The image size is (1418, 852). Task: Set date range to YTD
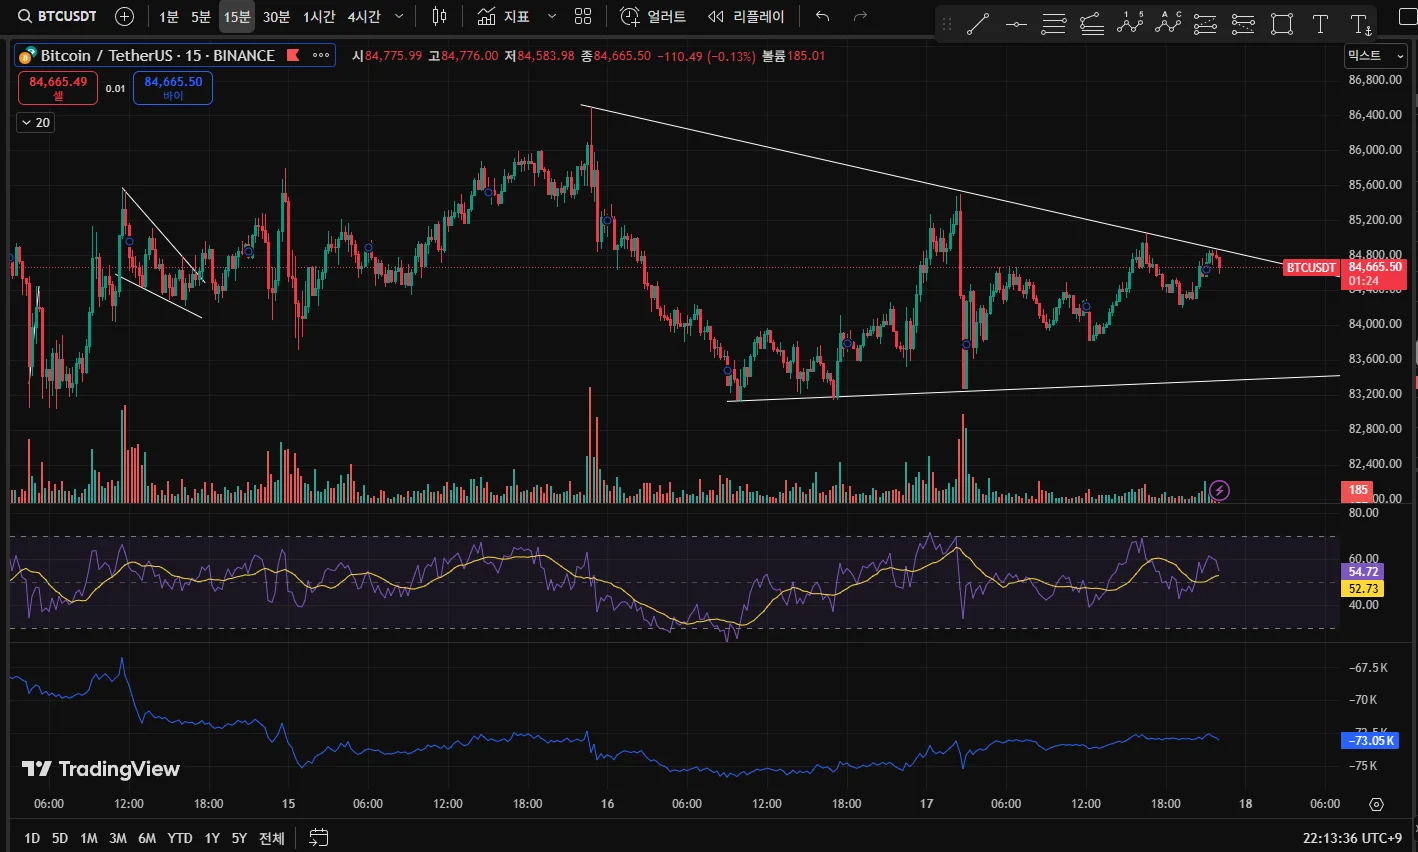coord(180,838)
